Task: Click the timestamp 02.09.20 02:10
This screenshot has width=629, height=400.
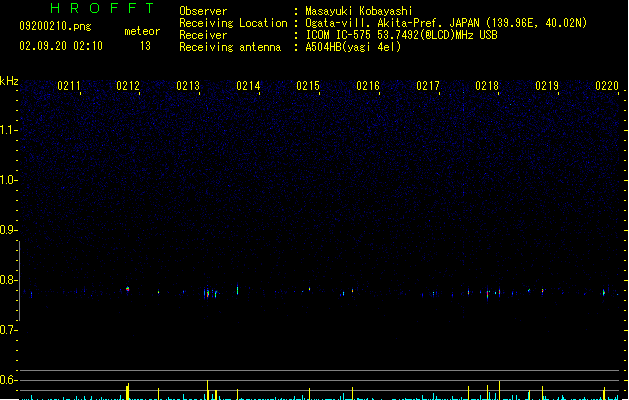Action: [x=61, y=46]
